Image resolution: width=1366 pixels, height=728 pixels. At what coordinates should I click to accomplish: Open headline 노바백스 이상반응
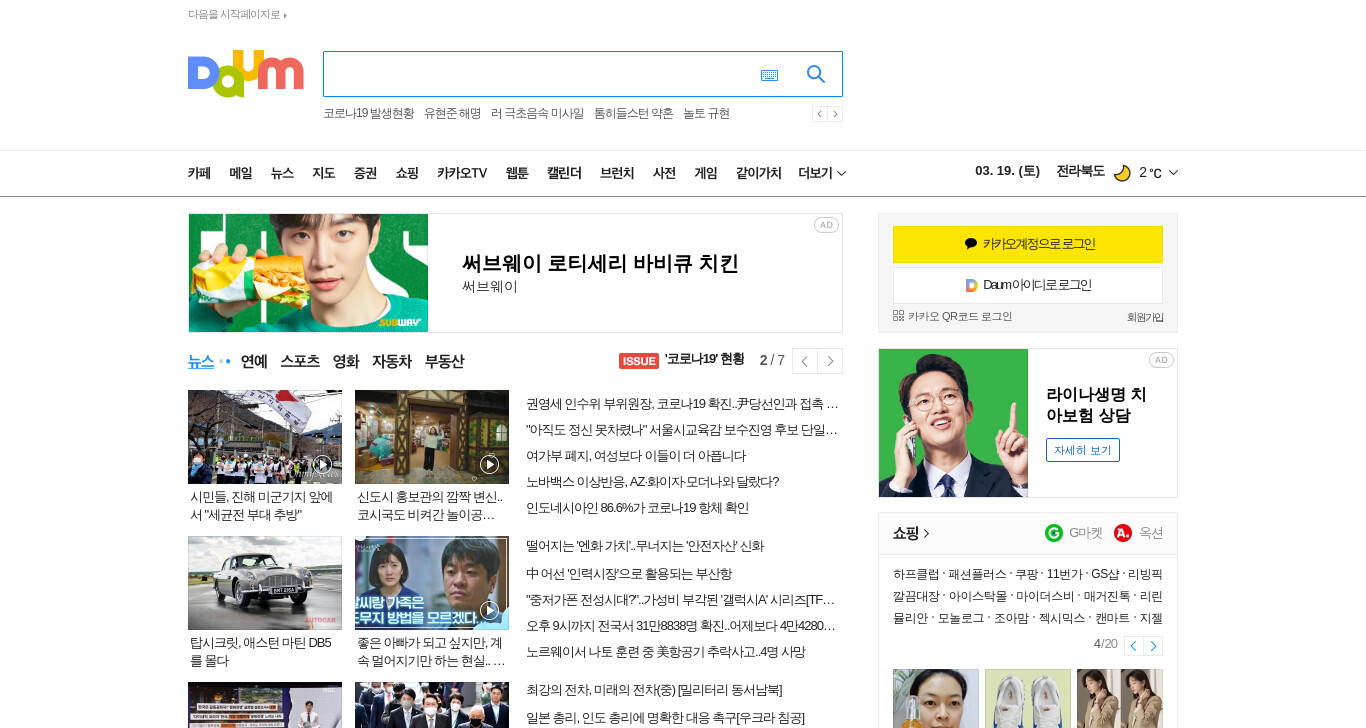coord(652,482)
